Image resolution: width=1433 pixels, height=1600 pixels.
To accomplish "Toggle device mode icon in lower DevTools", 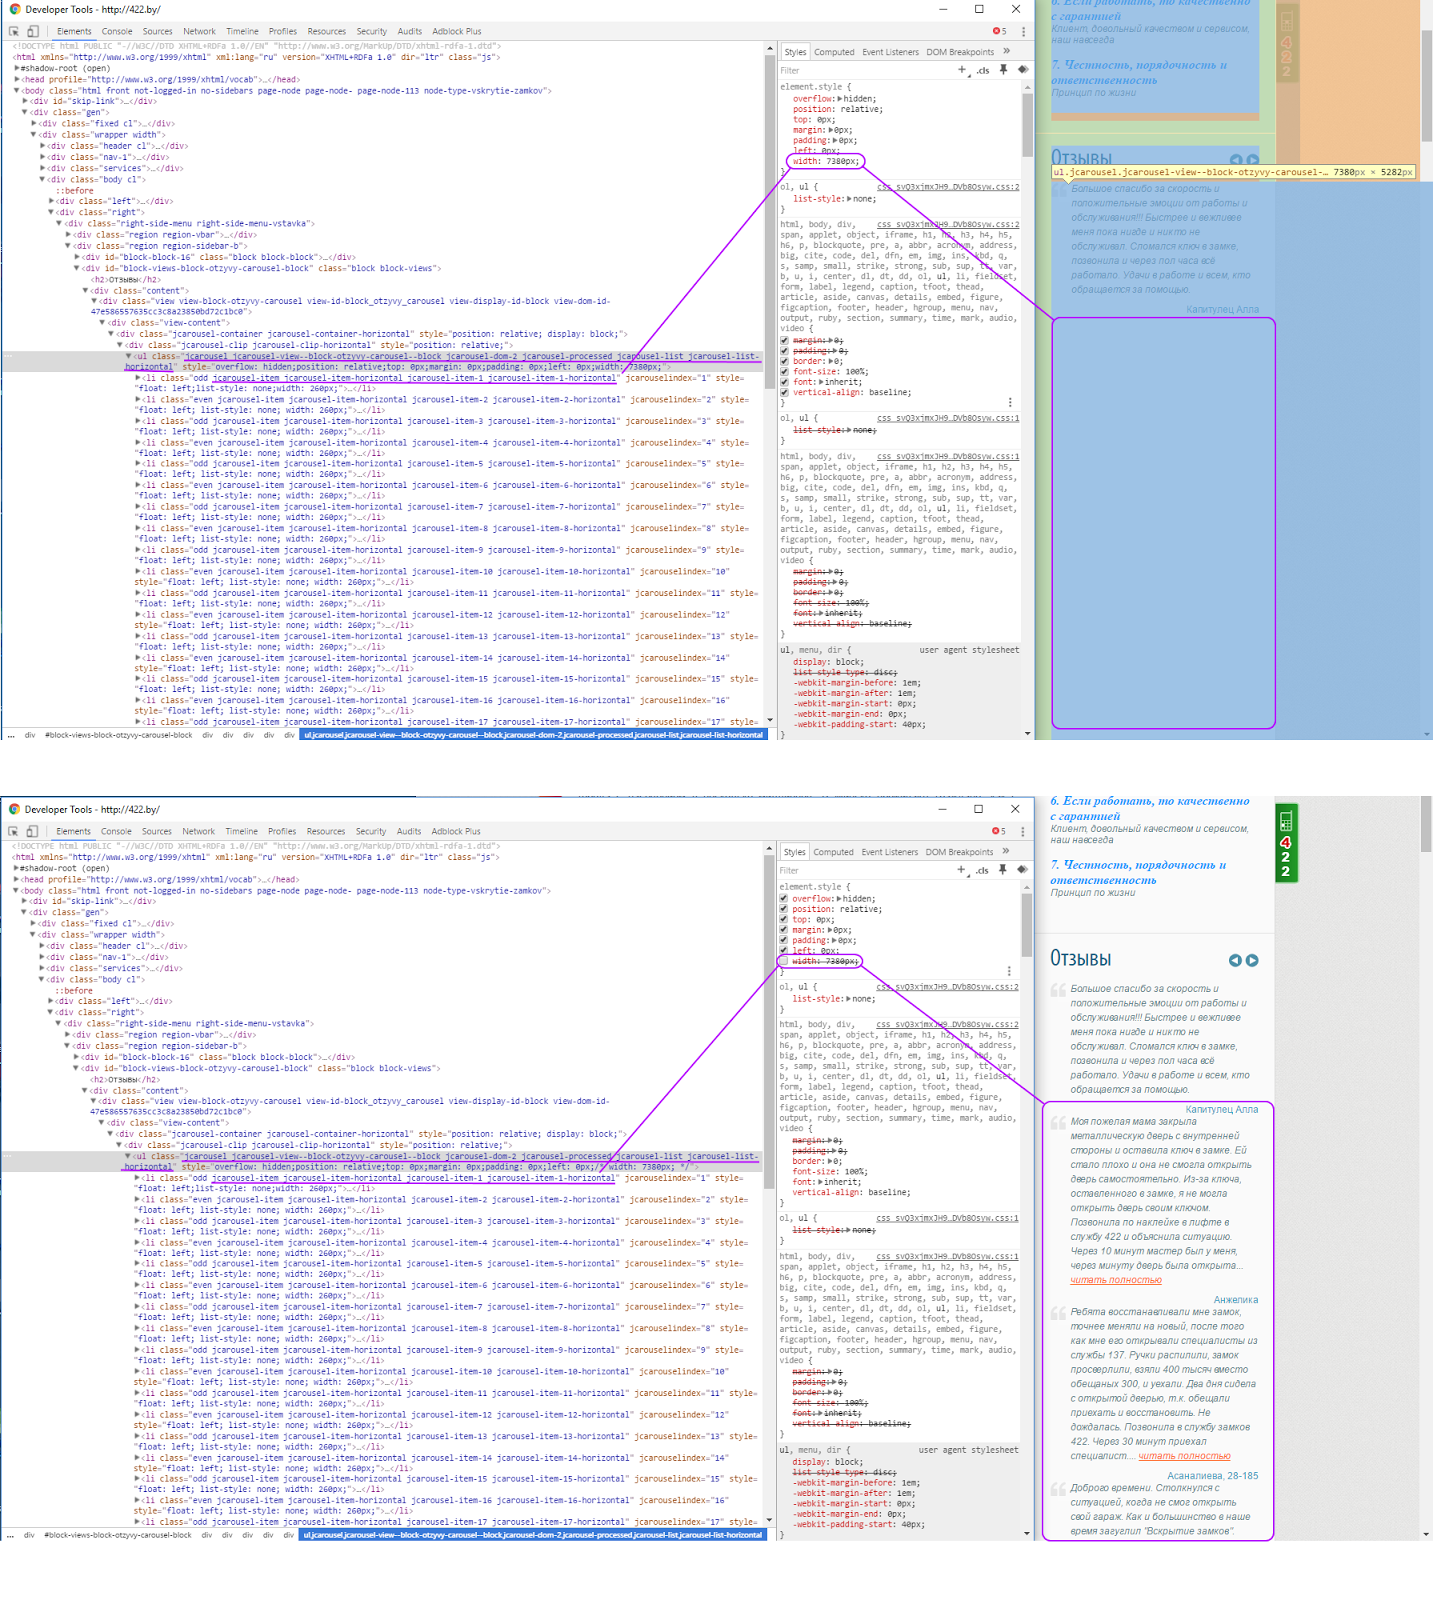I will (x=32, y=831).
